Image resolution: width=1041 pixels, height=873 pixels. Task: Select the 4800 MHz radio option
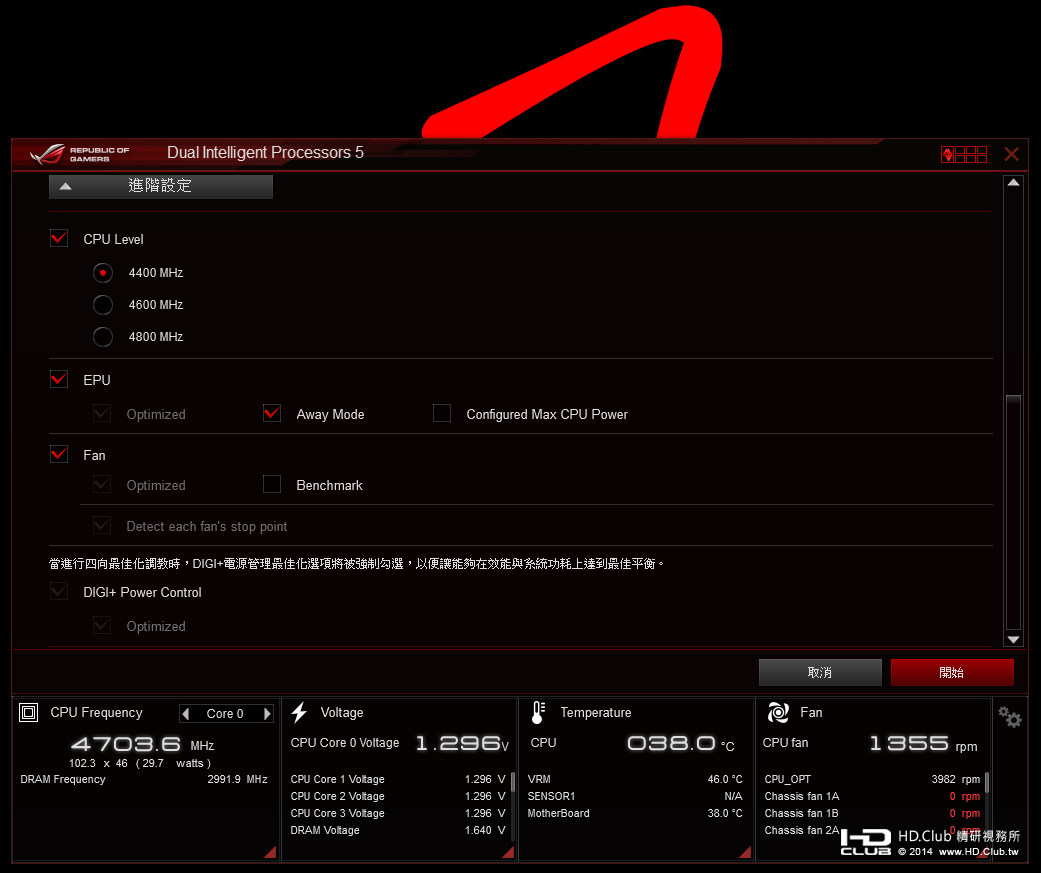tap(103, 337)
